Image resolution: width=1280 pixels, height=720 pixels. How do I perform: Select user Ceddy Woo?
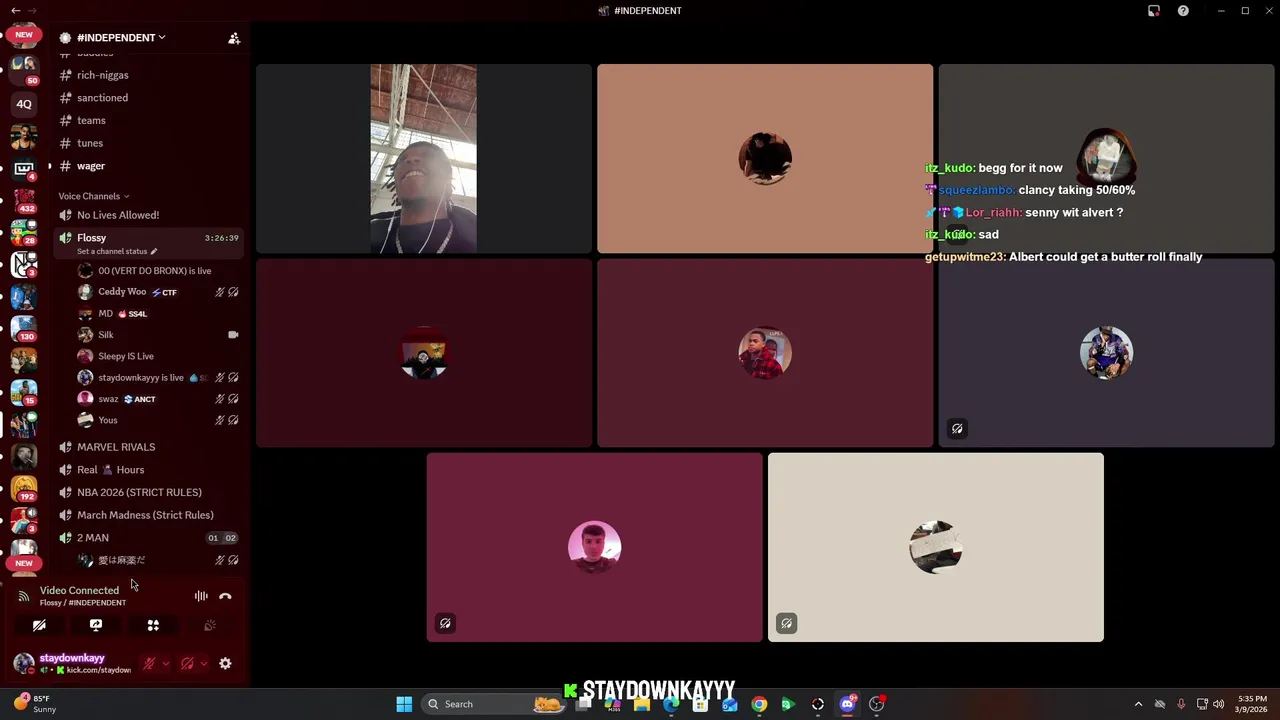pyautogui.click(x=158, y=292)
